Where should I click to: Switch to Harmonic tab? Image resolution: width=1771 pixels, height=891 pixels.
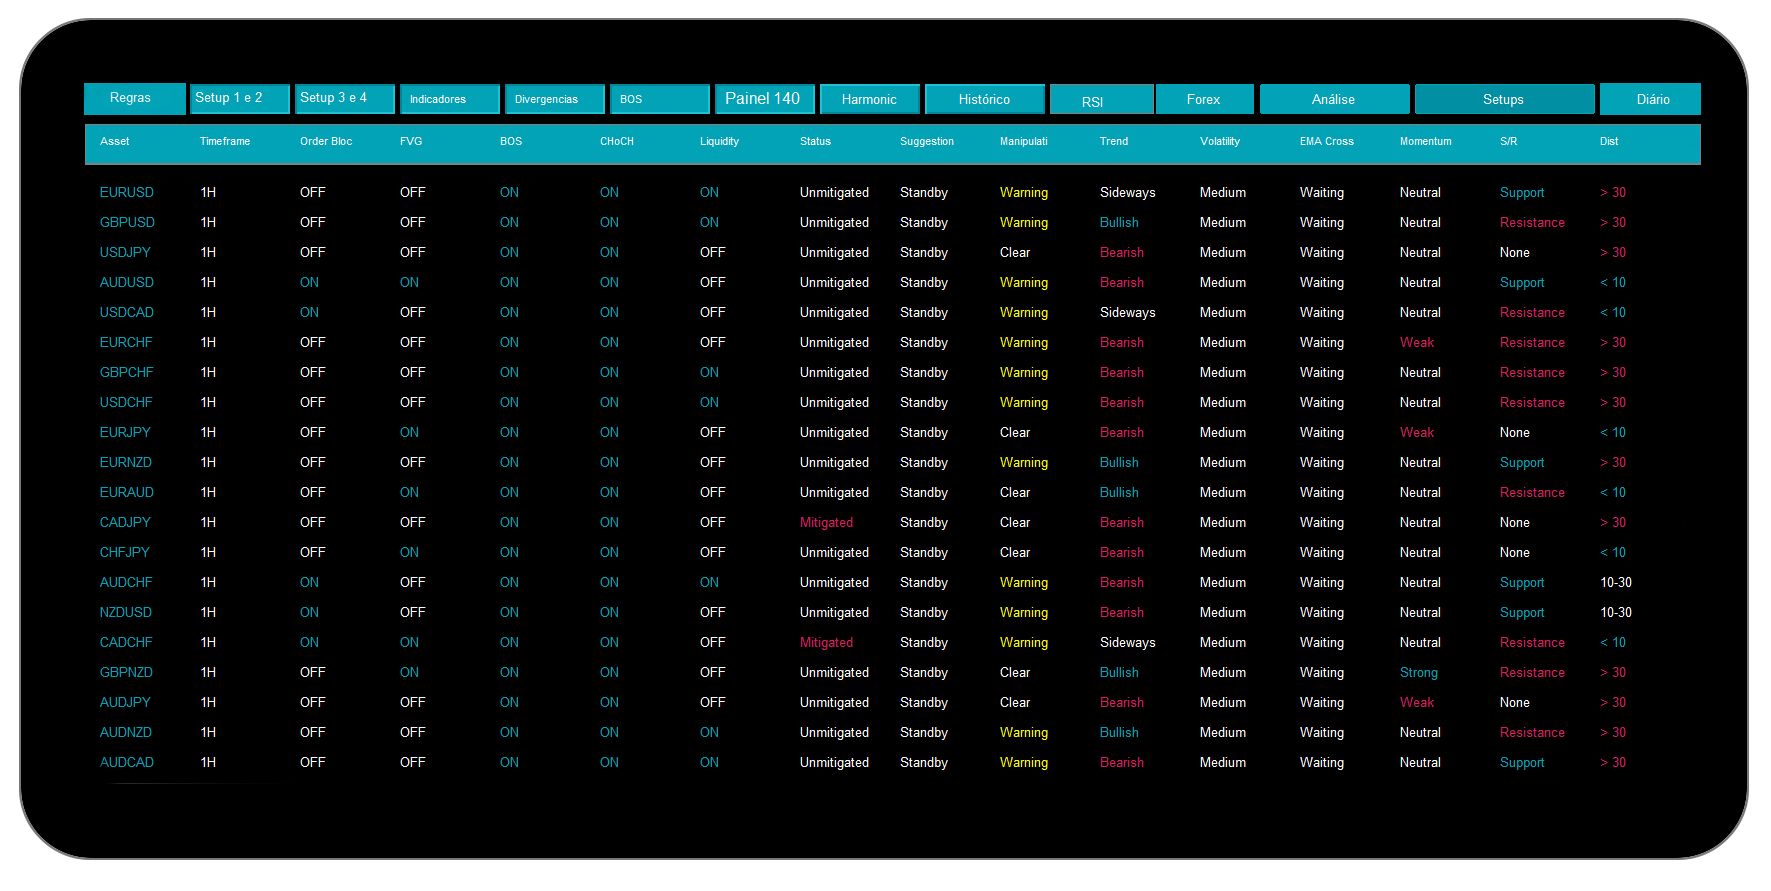(x=870, y=99)
